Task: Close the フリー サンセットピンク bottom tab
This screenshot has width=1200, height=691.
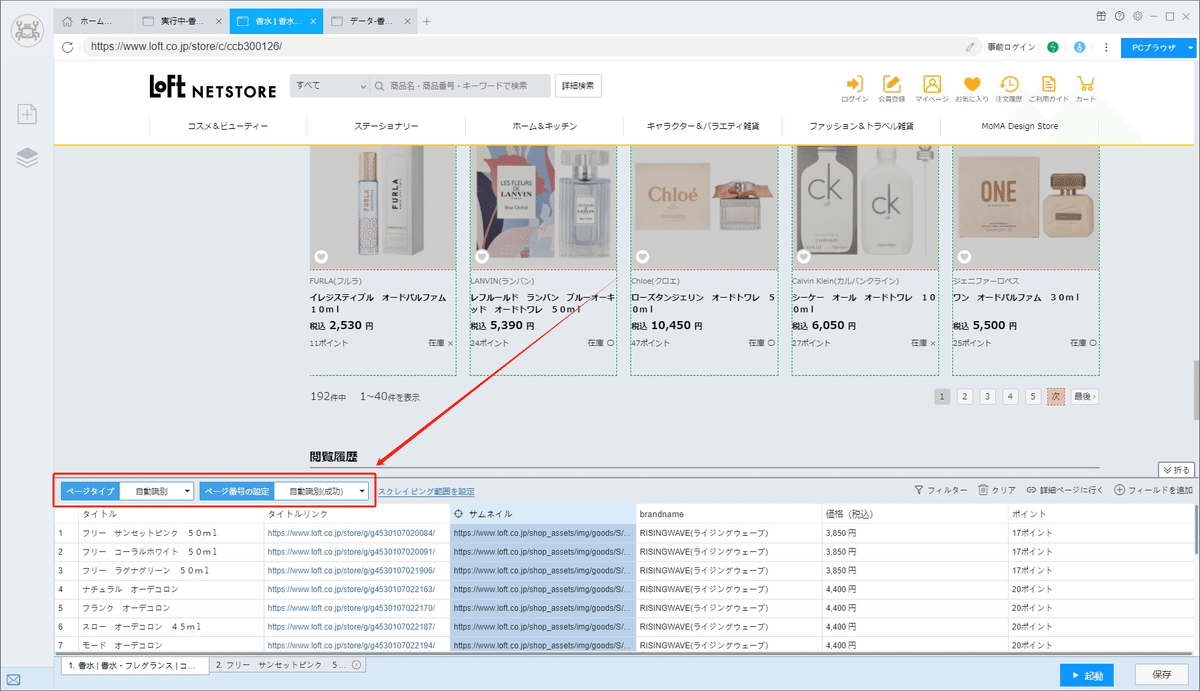Action: 356,665
